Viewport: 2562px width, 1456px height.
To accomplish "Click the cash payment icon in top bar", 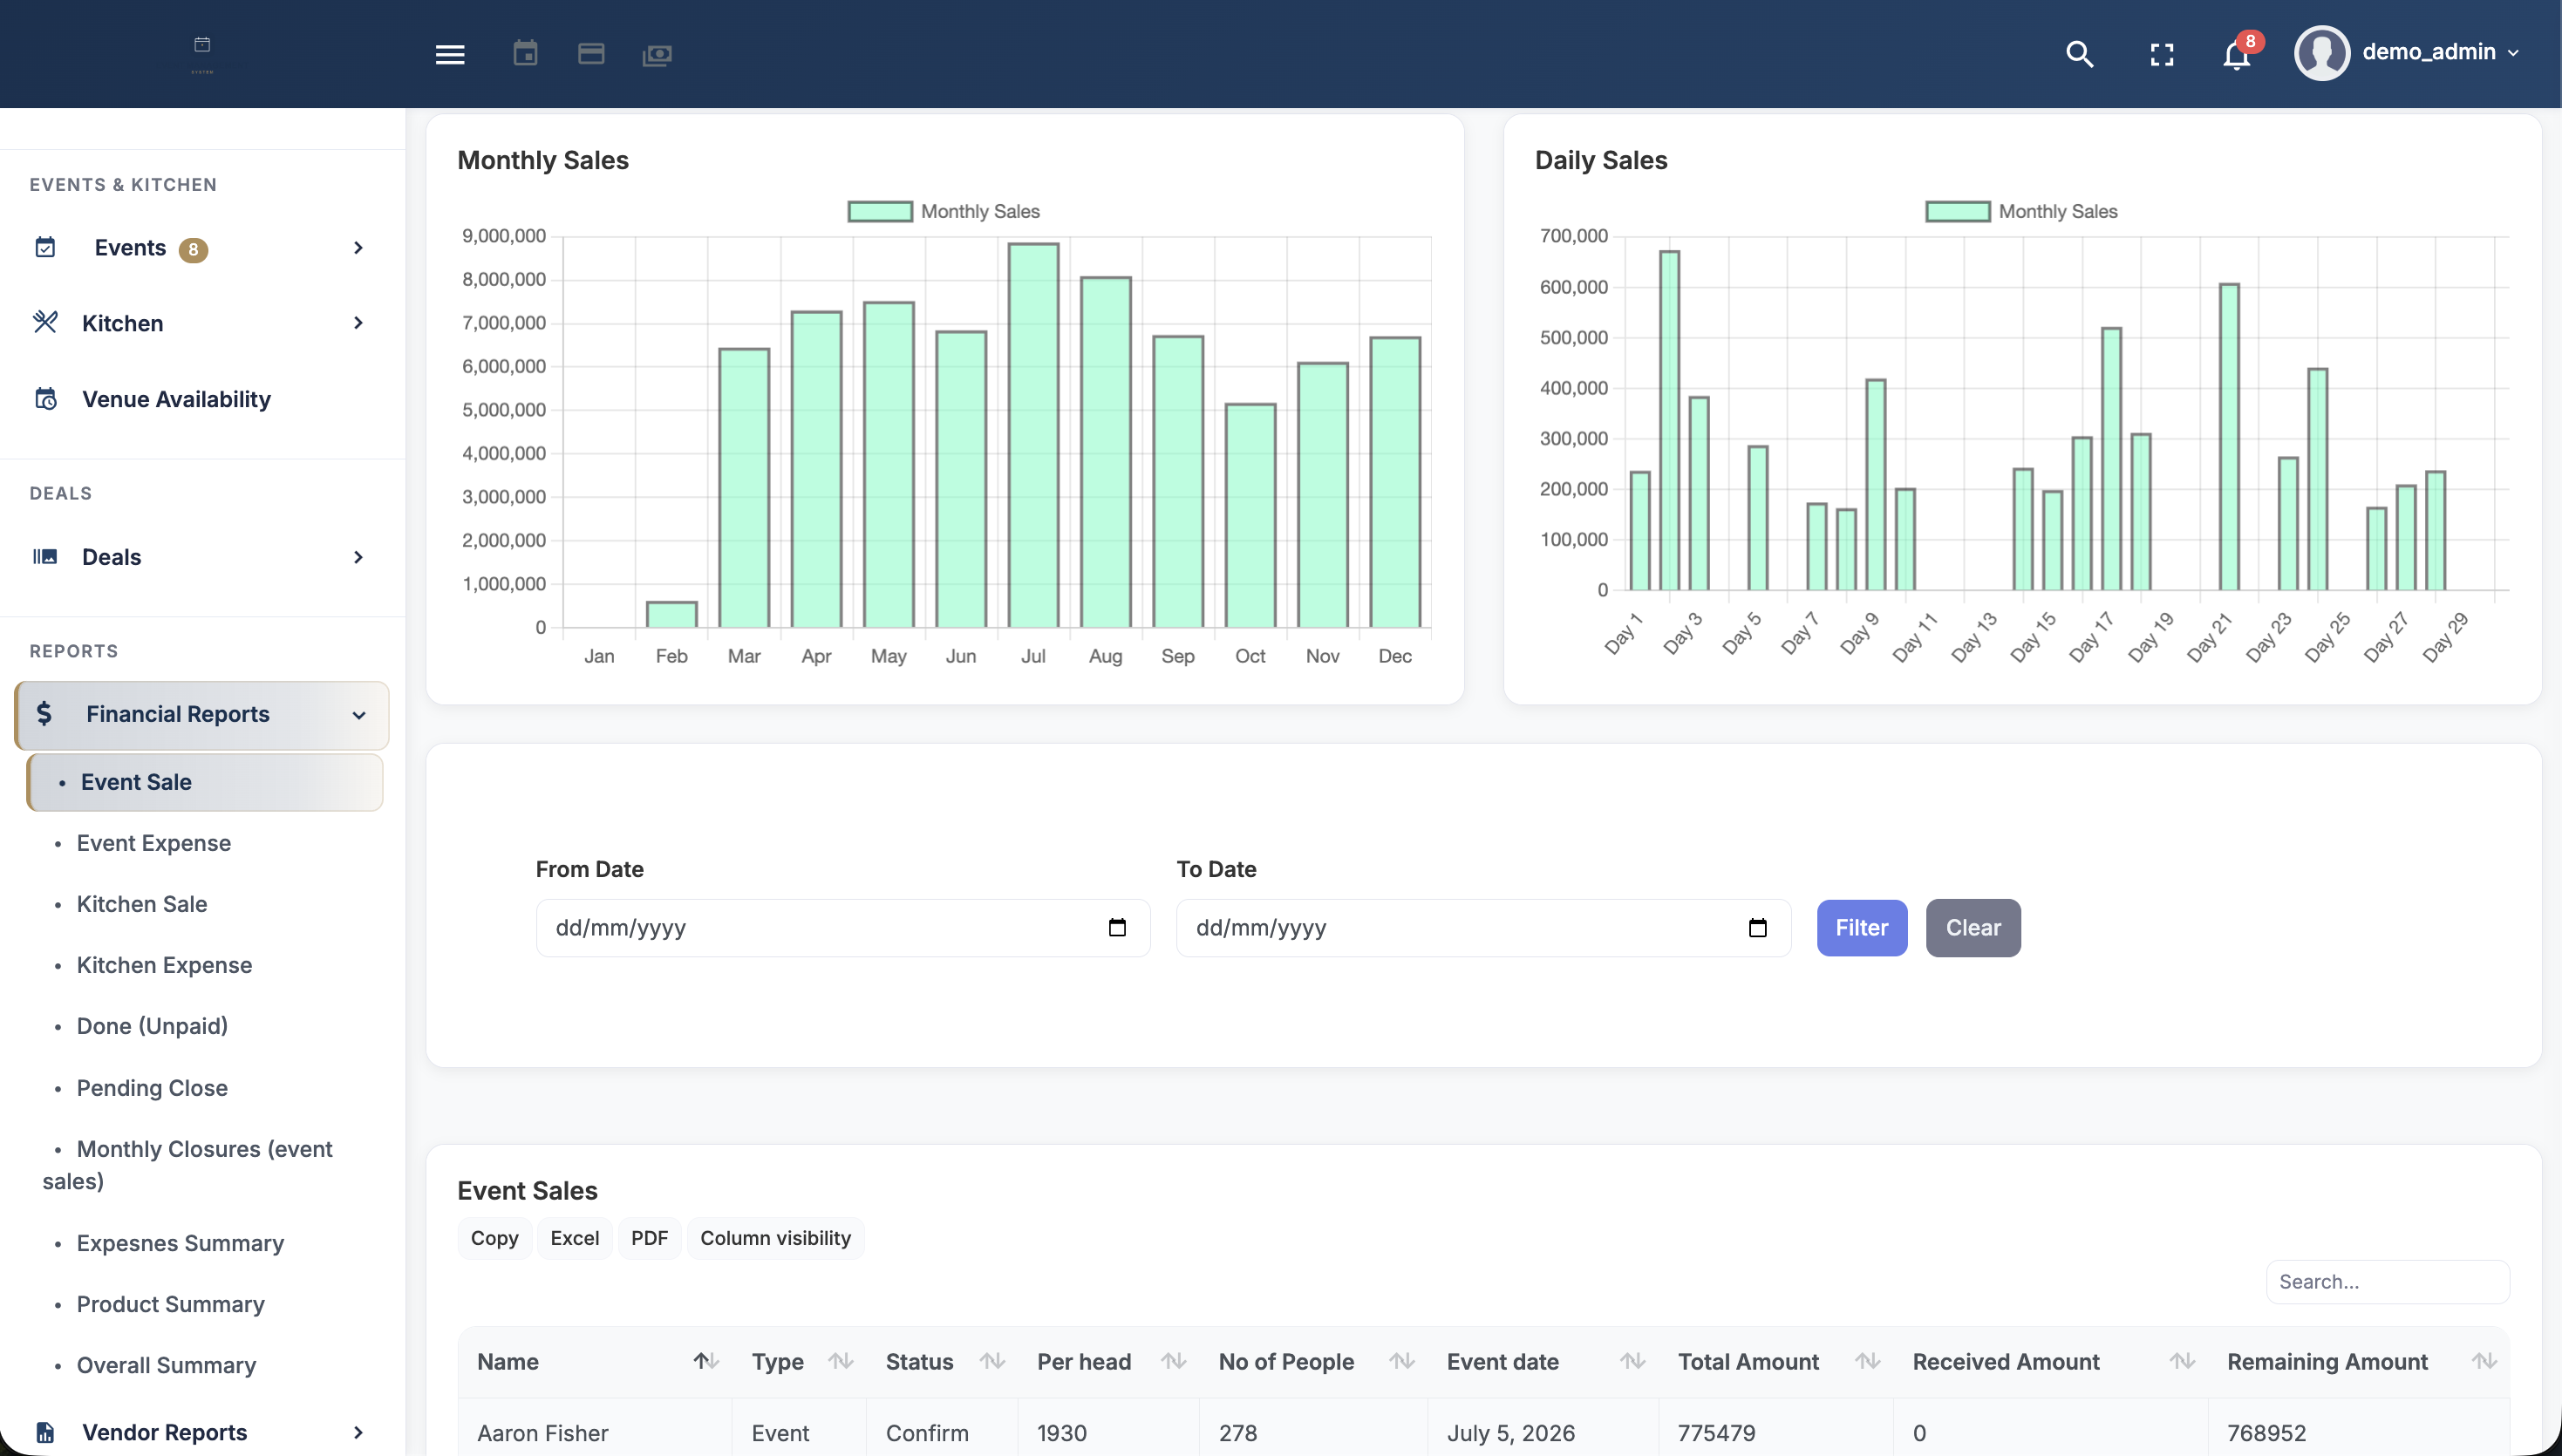I will pos(657,55).
